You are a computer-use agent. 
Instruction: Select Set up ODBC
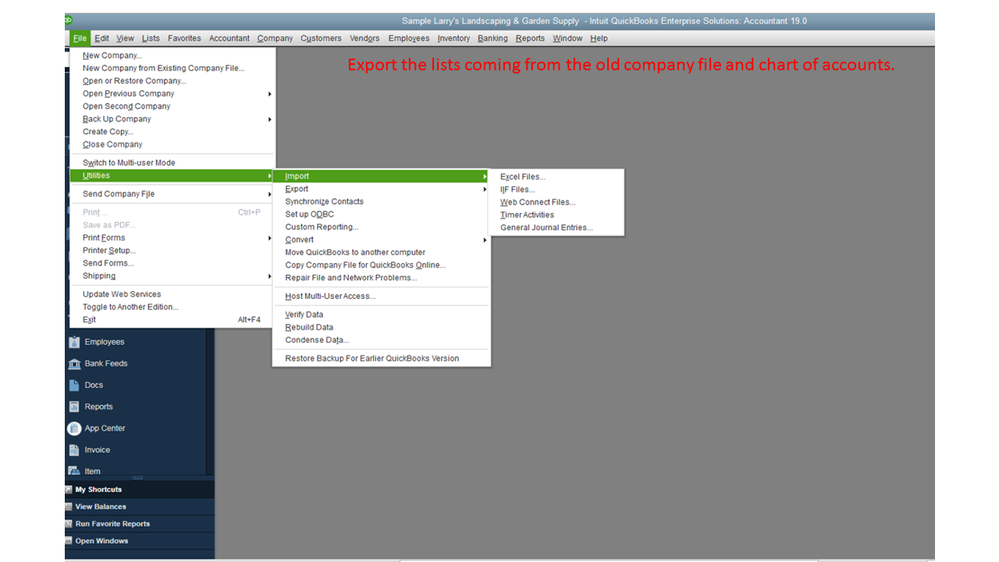pyautogui.click(x=309, y=214)
